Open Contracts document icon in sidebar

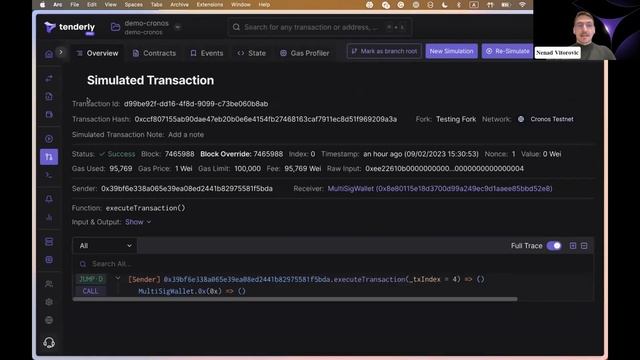(49, 96)
